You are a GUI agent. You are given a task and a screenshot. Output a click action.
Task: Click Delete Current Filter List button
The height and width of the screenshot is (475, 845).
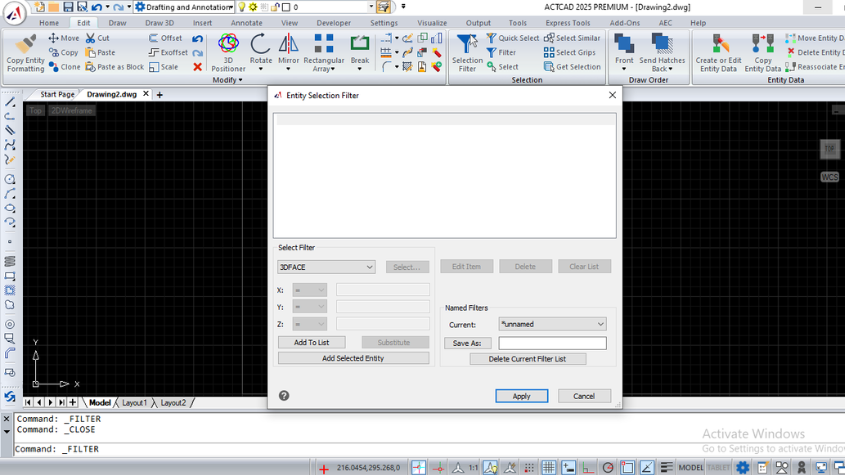click(527, 359)
